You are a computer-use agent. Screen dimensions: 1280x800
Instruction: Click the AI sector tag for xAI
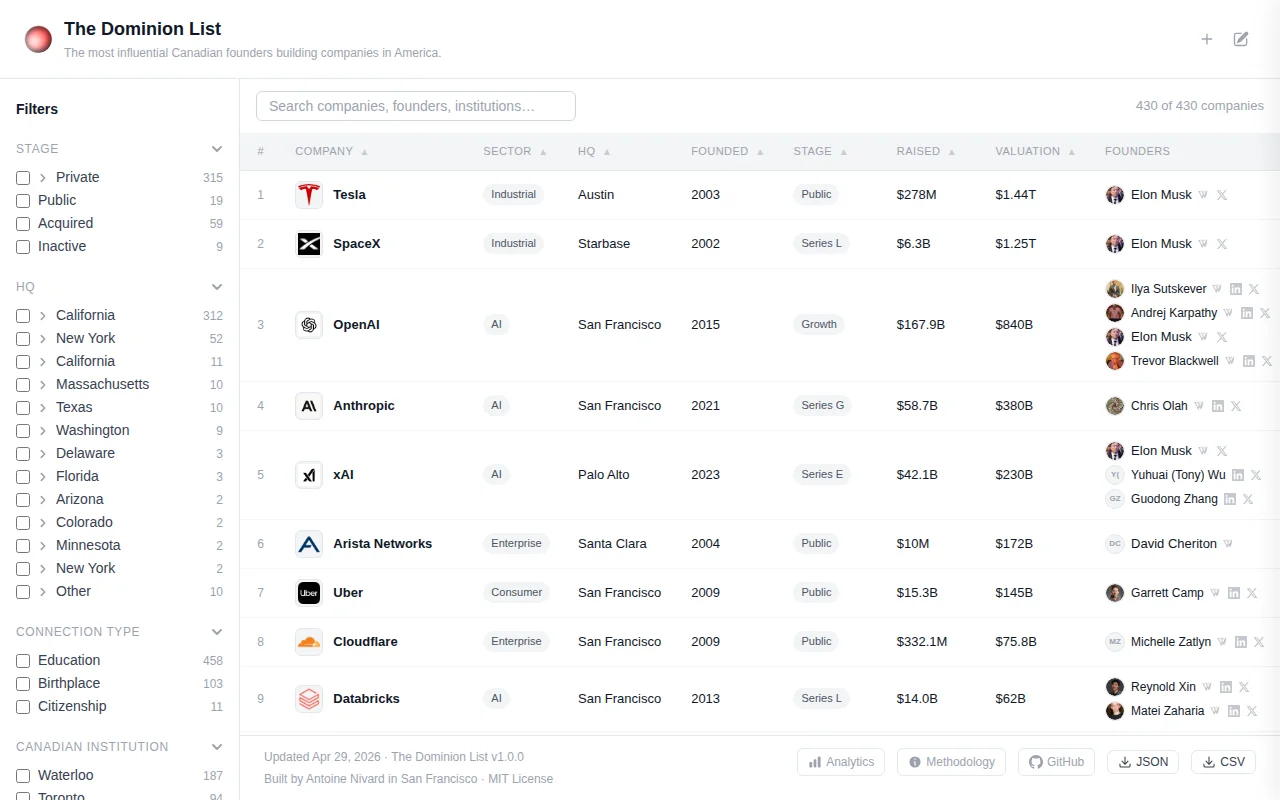click(x=496, y=475)
